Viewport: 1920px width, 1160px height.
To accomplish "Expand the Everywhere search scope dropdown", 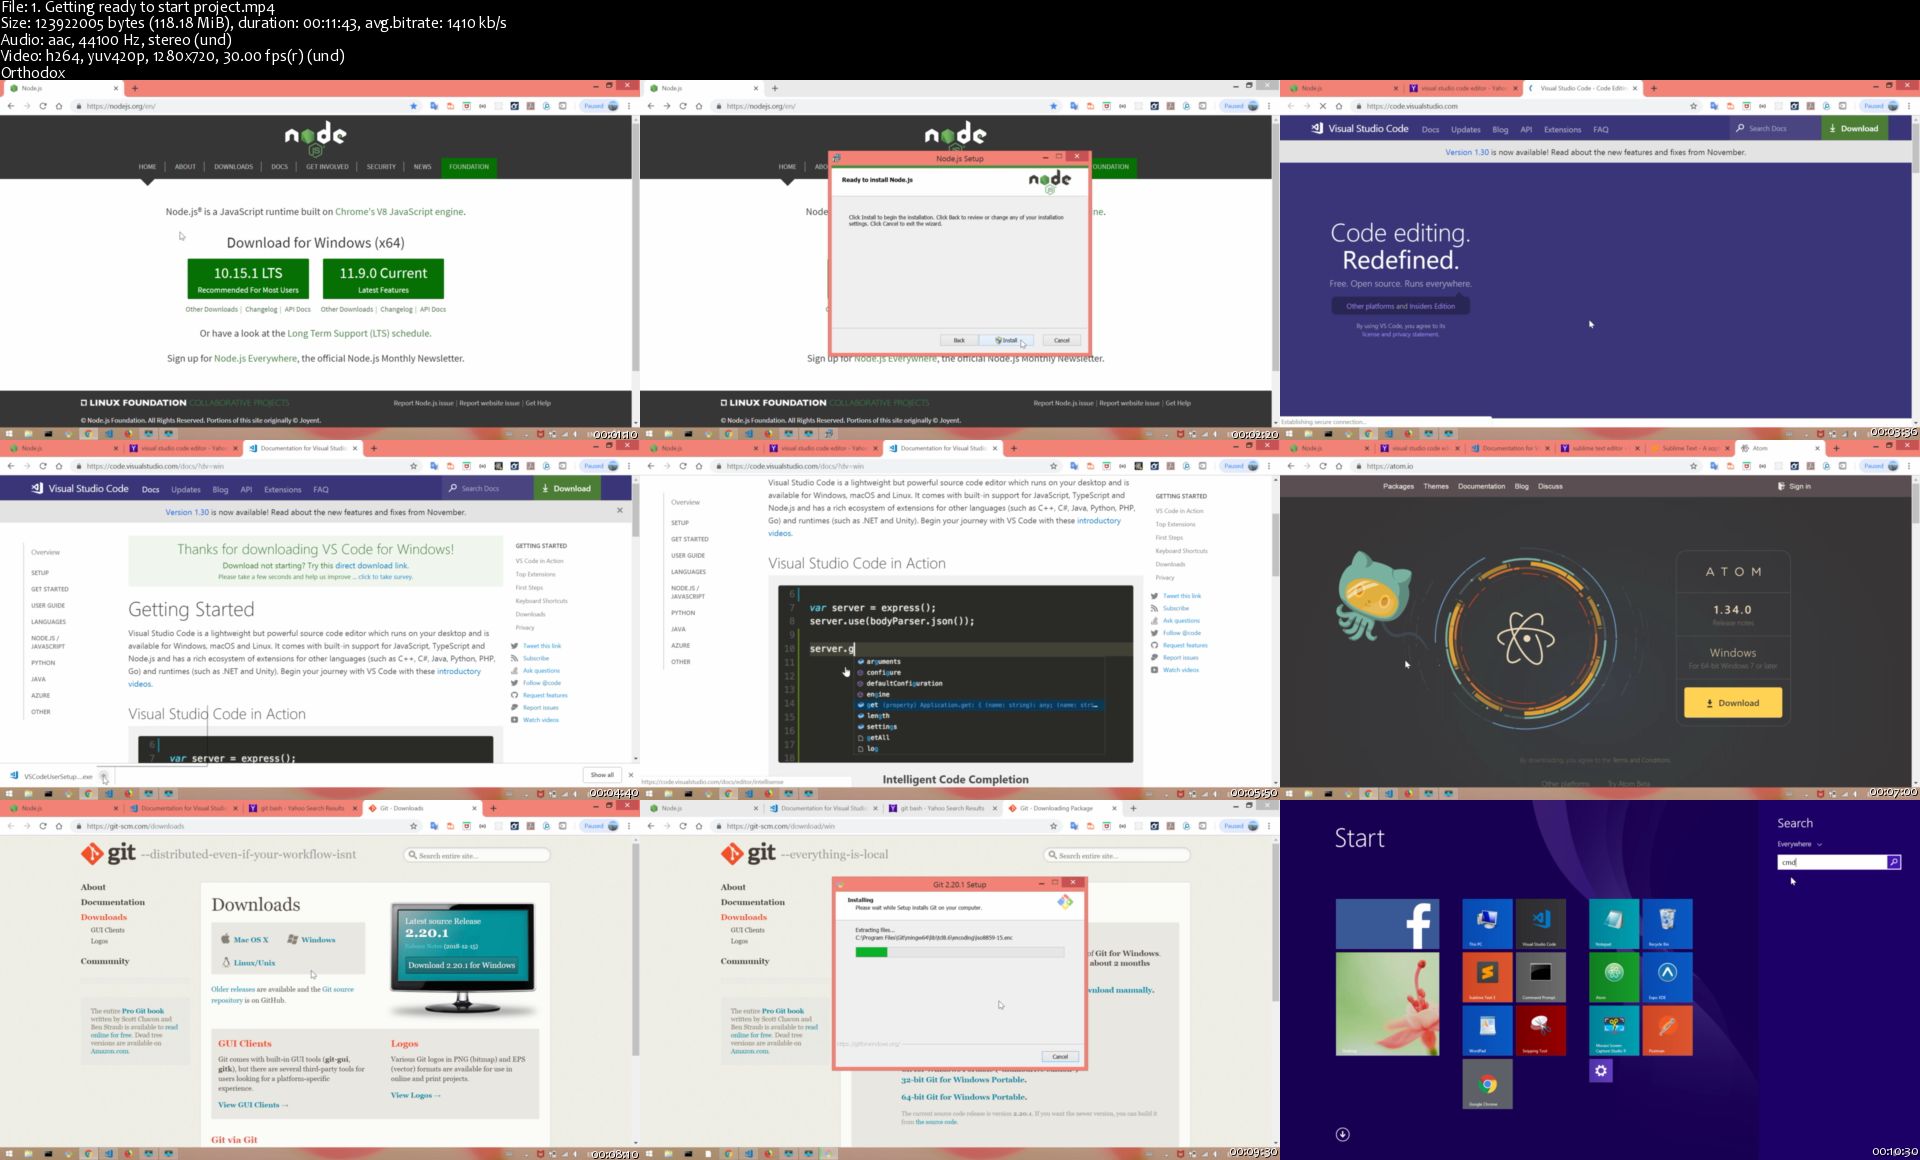I will click(x=1799, y=844).
